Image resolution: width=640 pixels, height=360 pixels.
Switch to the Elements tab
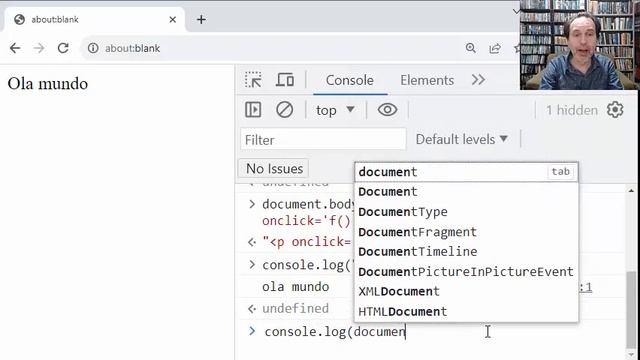pyautogui.click(x=427, y=80)
